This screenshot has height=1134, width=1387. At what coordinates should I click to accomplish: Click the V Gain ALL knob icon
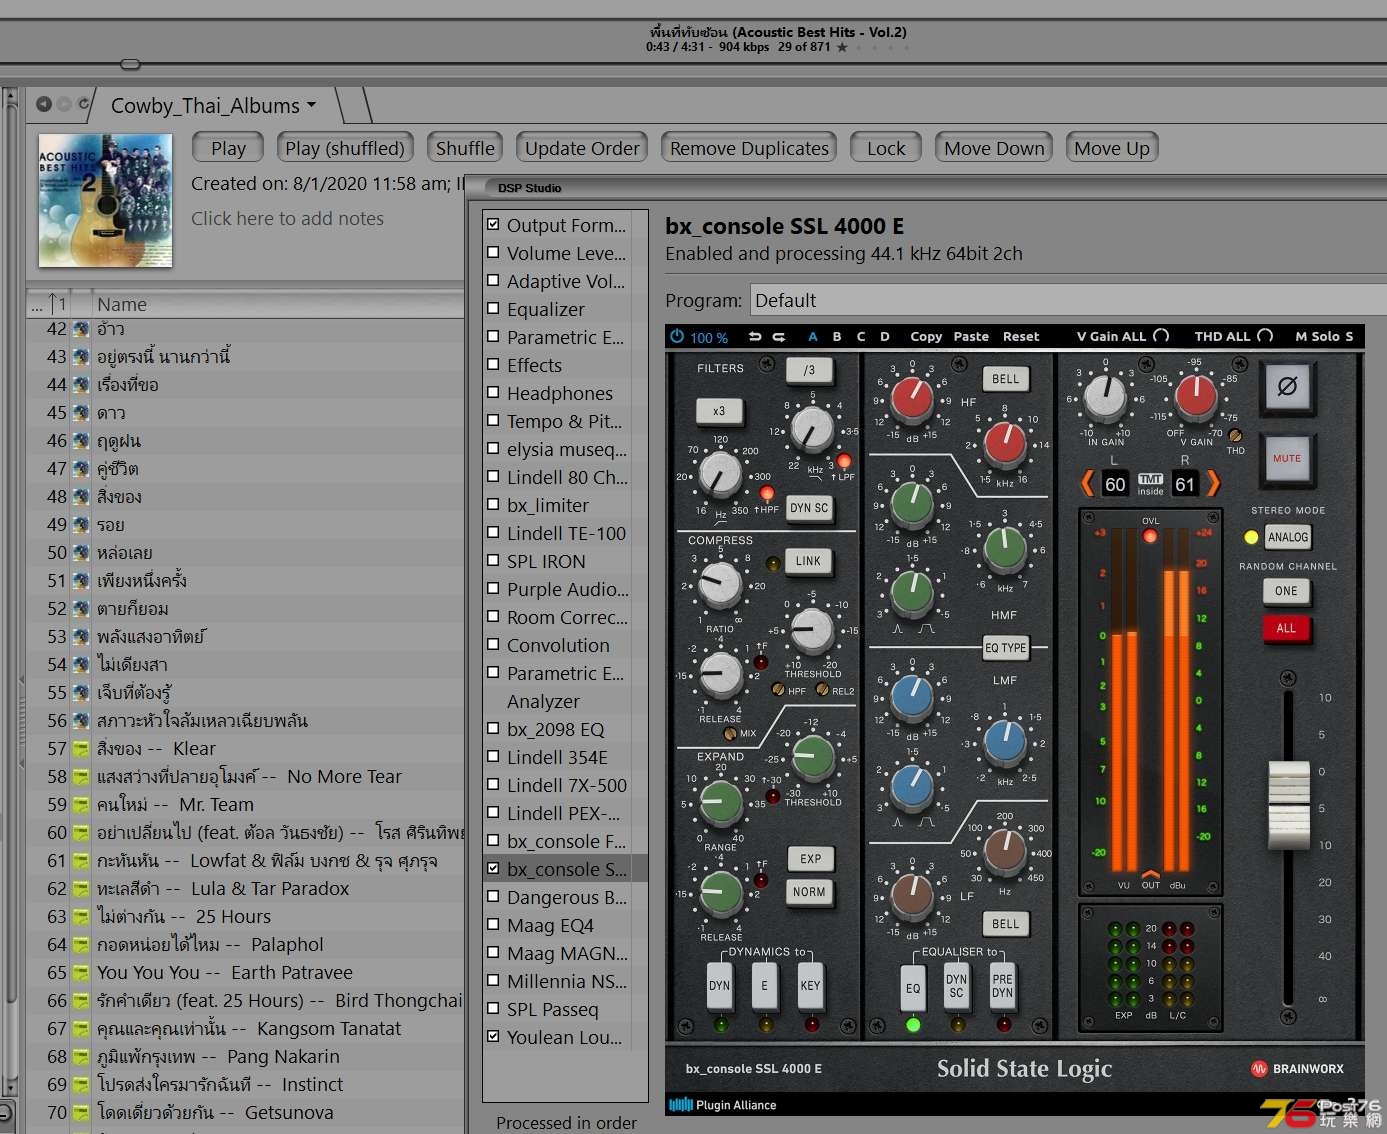click(x=1161, y=336)
